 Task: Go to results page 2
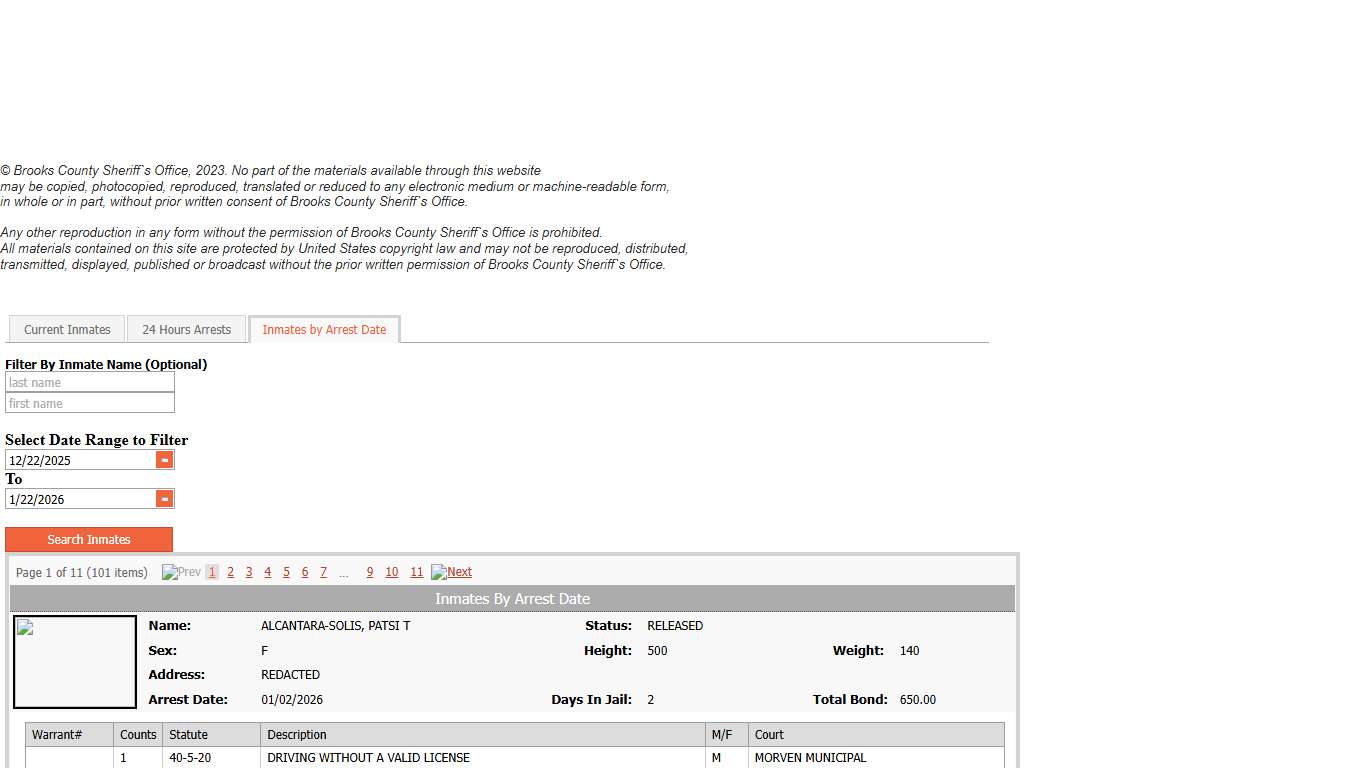click(230, 573)
